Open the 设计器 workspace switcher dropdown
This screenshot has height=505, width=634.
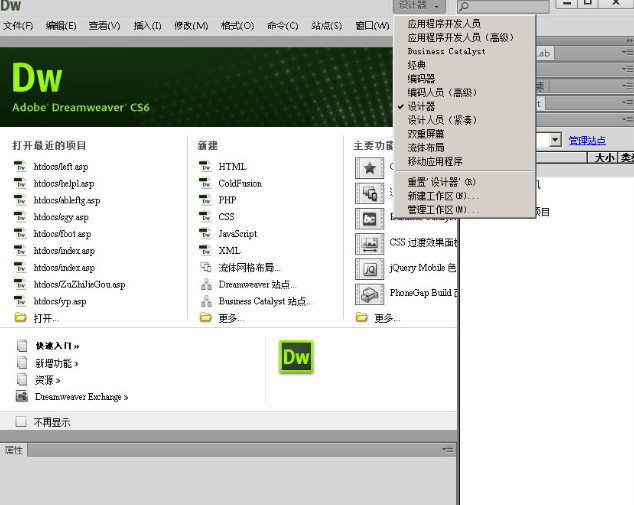click(419, 6)
